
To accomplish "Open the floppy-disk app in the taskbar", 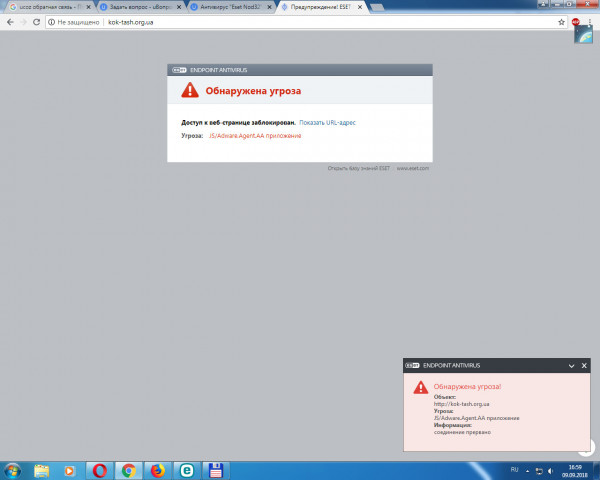I will pyautogui.click(x=216, y=470).
